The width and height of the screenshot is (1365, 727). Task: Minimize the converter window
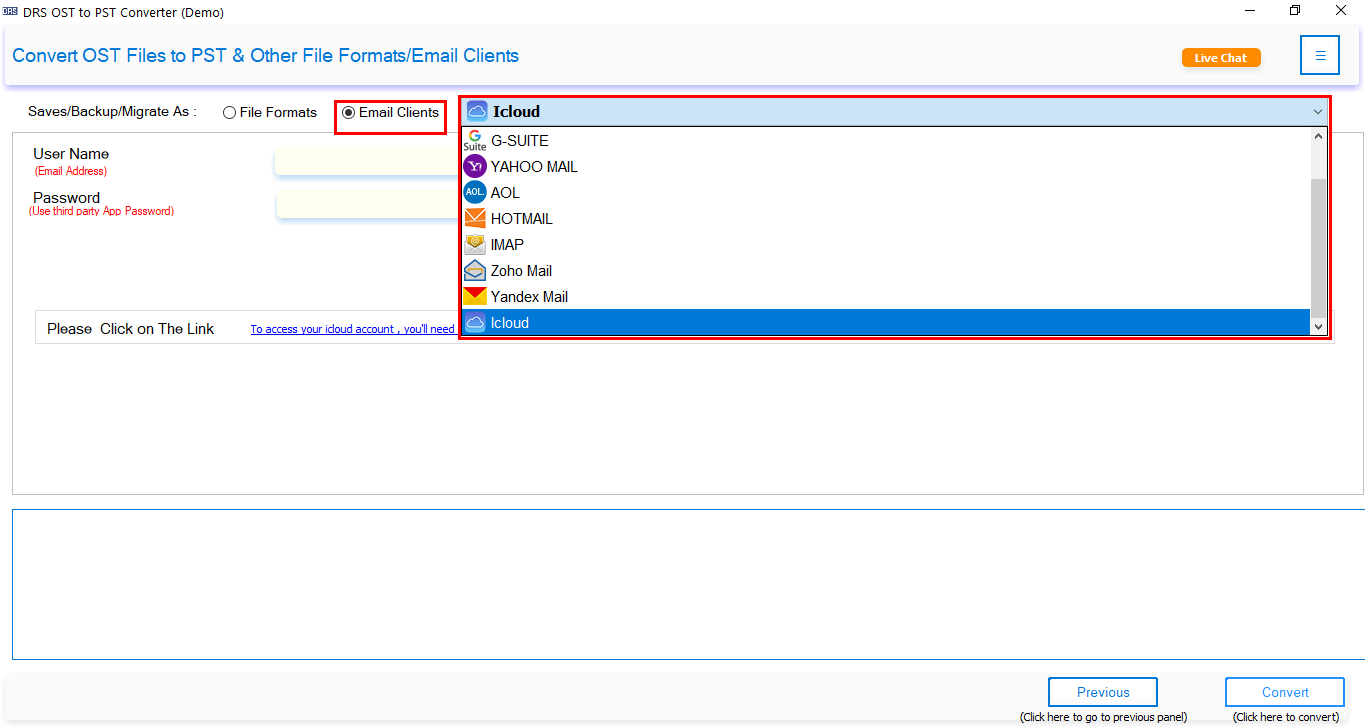coord(1250,11)
